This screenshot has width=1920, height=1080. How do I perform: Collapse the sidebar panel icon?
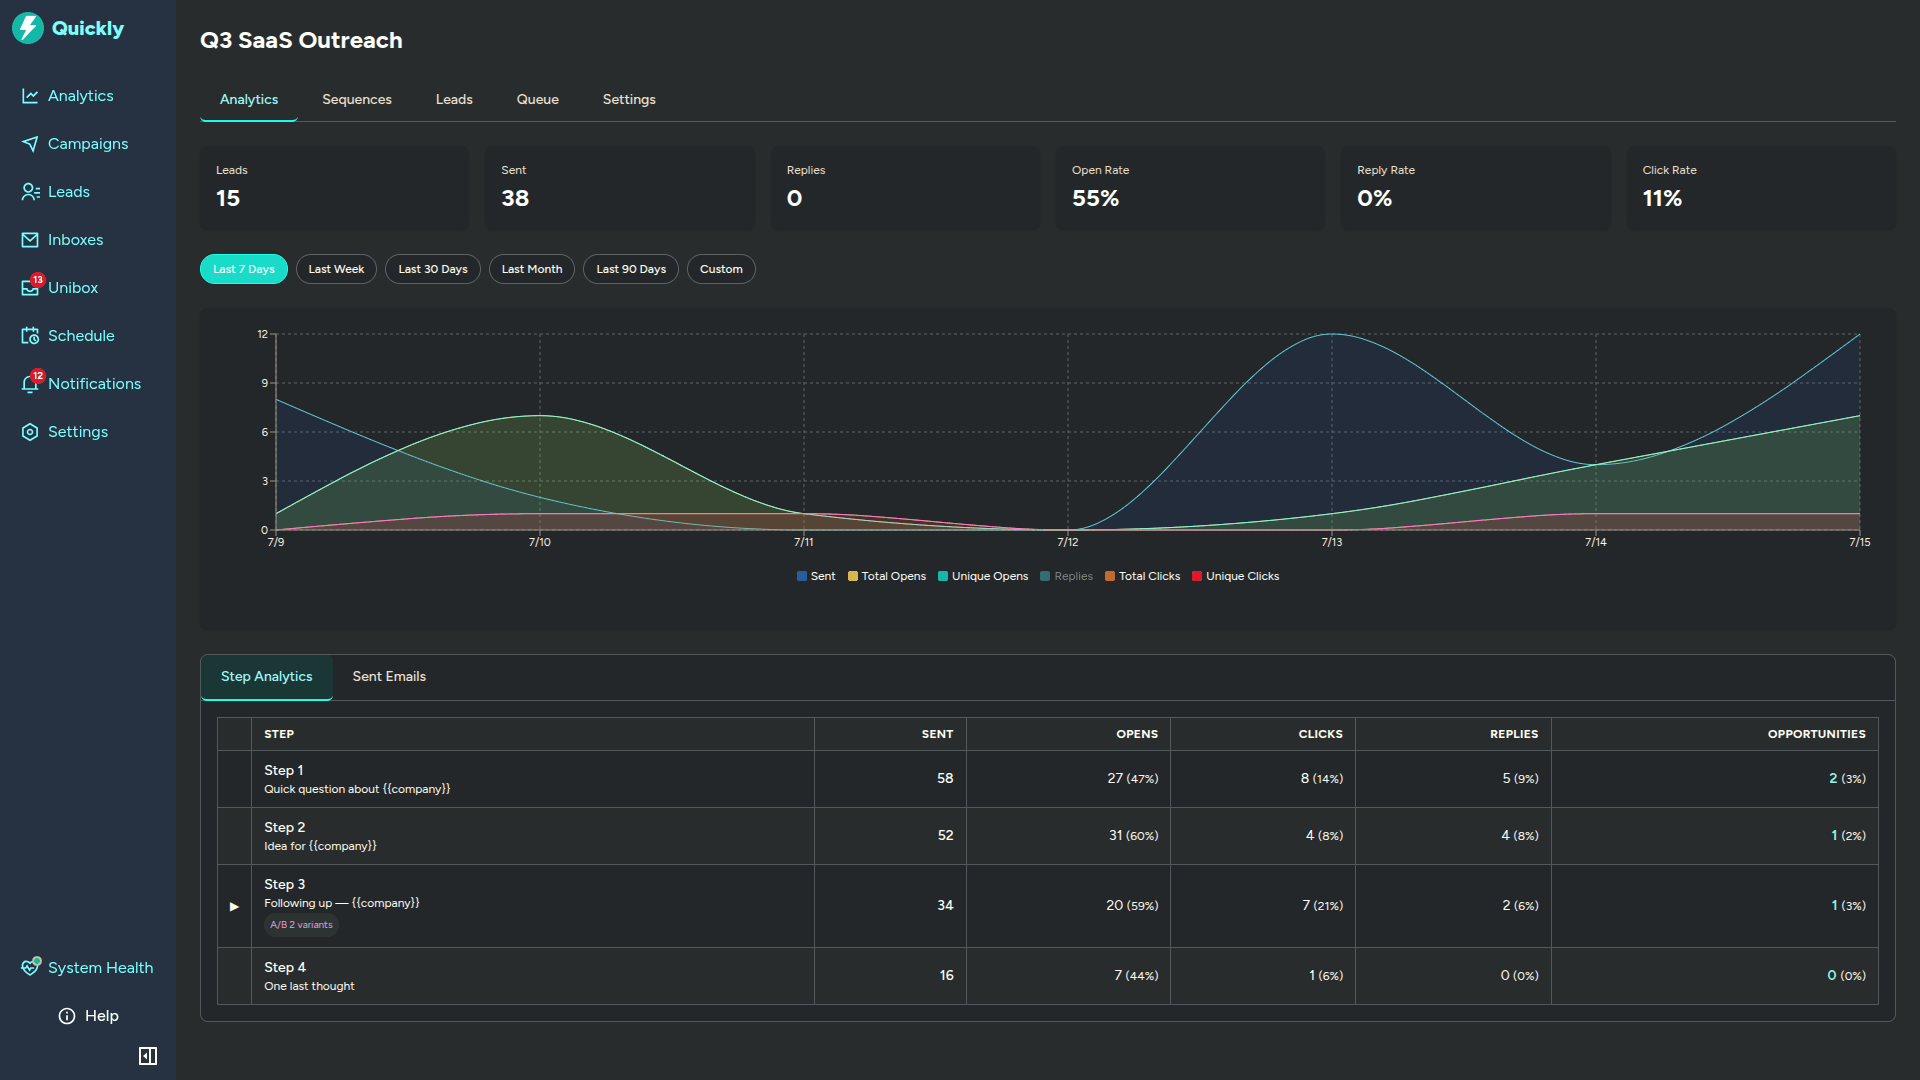tap(148, 1056)
